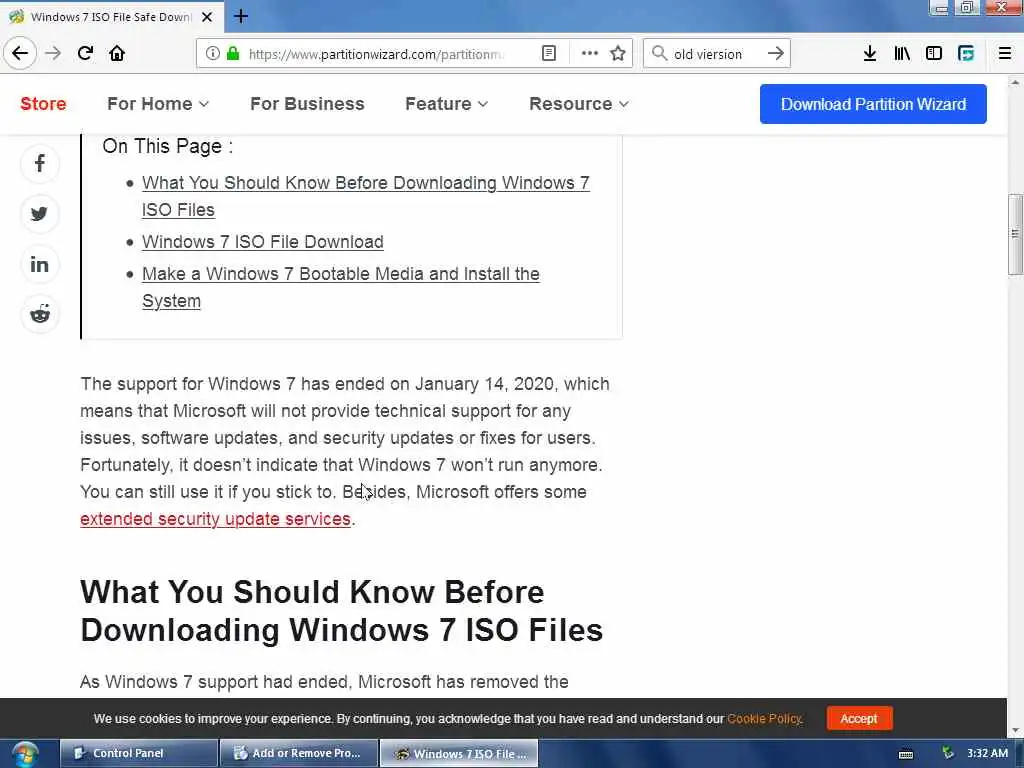1024x768 pixels.
Task: Click the page vertical scrollbar thumb
Action: pyautogui.click(x=1015, y=234)
